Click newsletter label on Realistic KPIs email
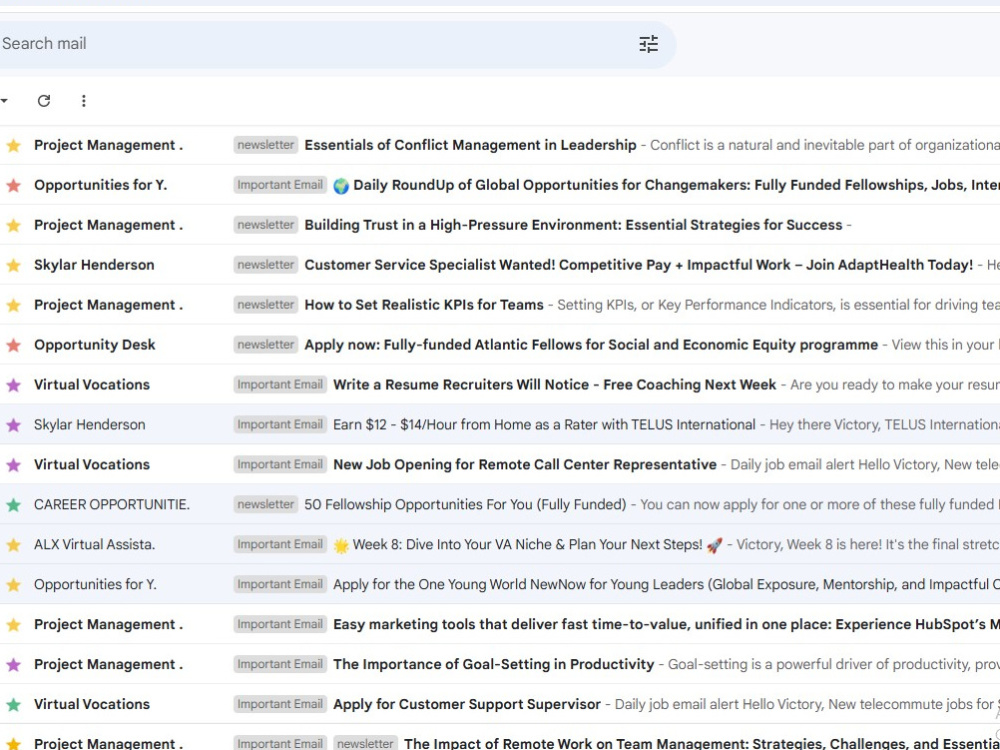 [265, 305]
